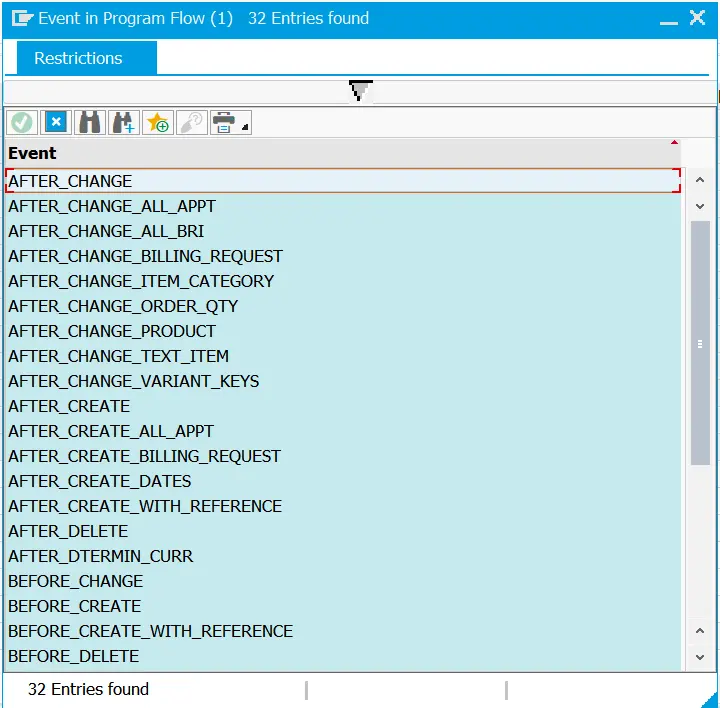Select AFTER_CREATE_BILLING_REQUEST row
Image resolution: width=720 pixels, height=708 pixels.
[343, 456]
